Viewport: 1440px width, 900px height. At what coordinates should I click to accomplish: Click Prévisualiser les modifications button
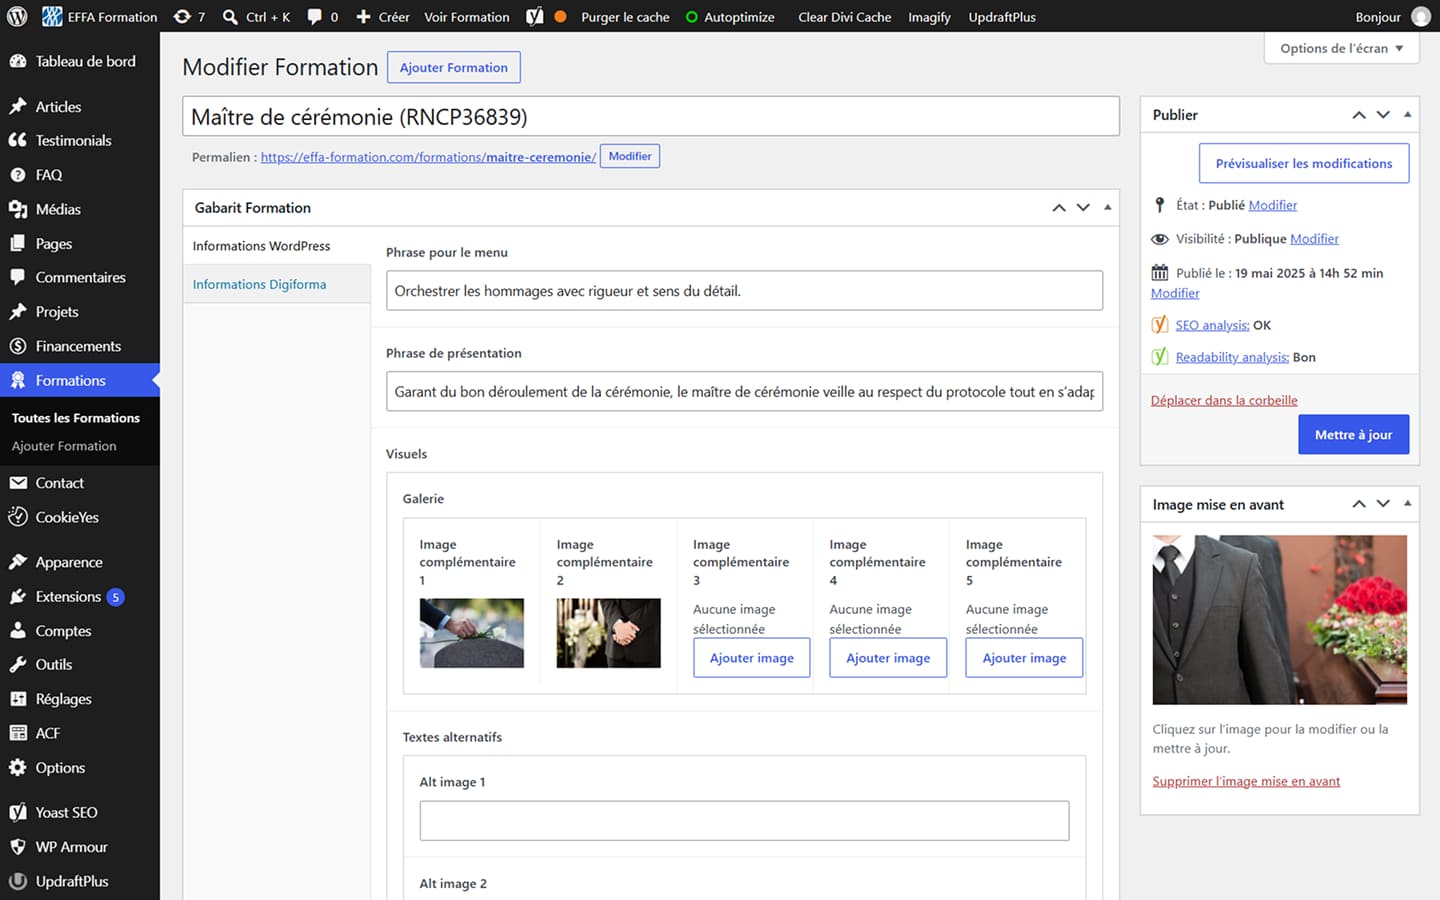click(1304, 163)
